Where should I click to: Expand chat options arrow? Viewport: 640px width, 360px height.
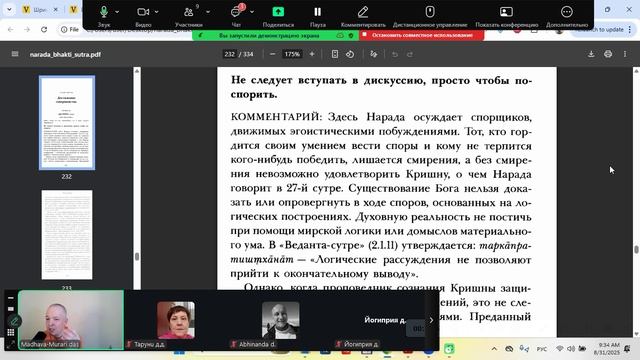point(252,12)
